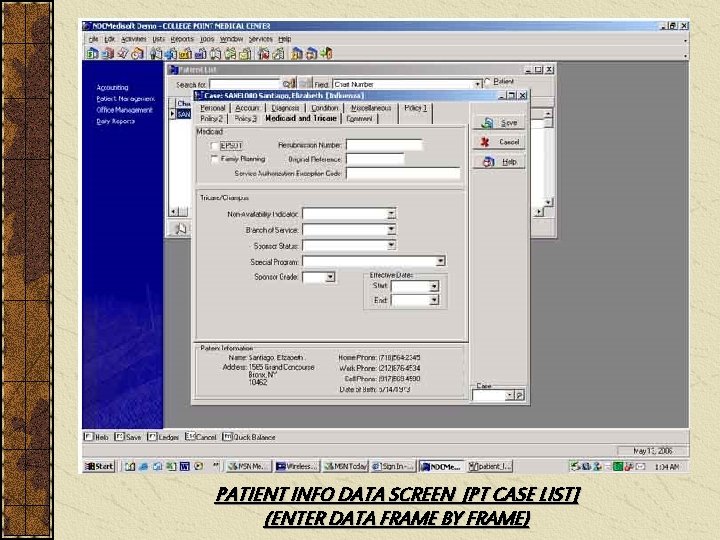Check the Family Planning checkbox
Screen dimensions: 720x540
pos(214,159)
